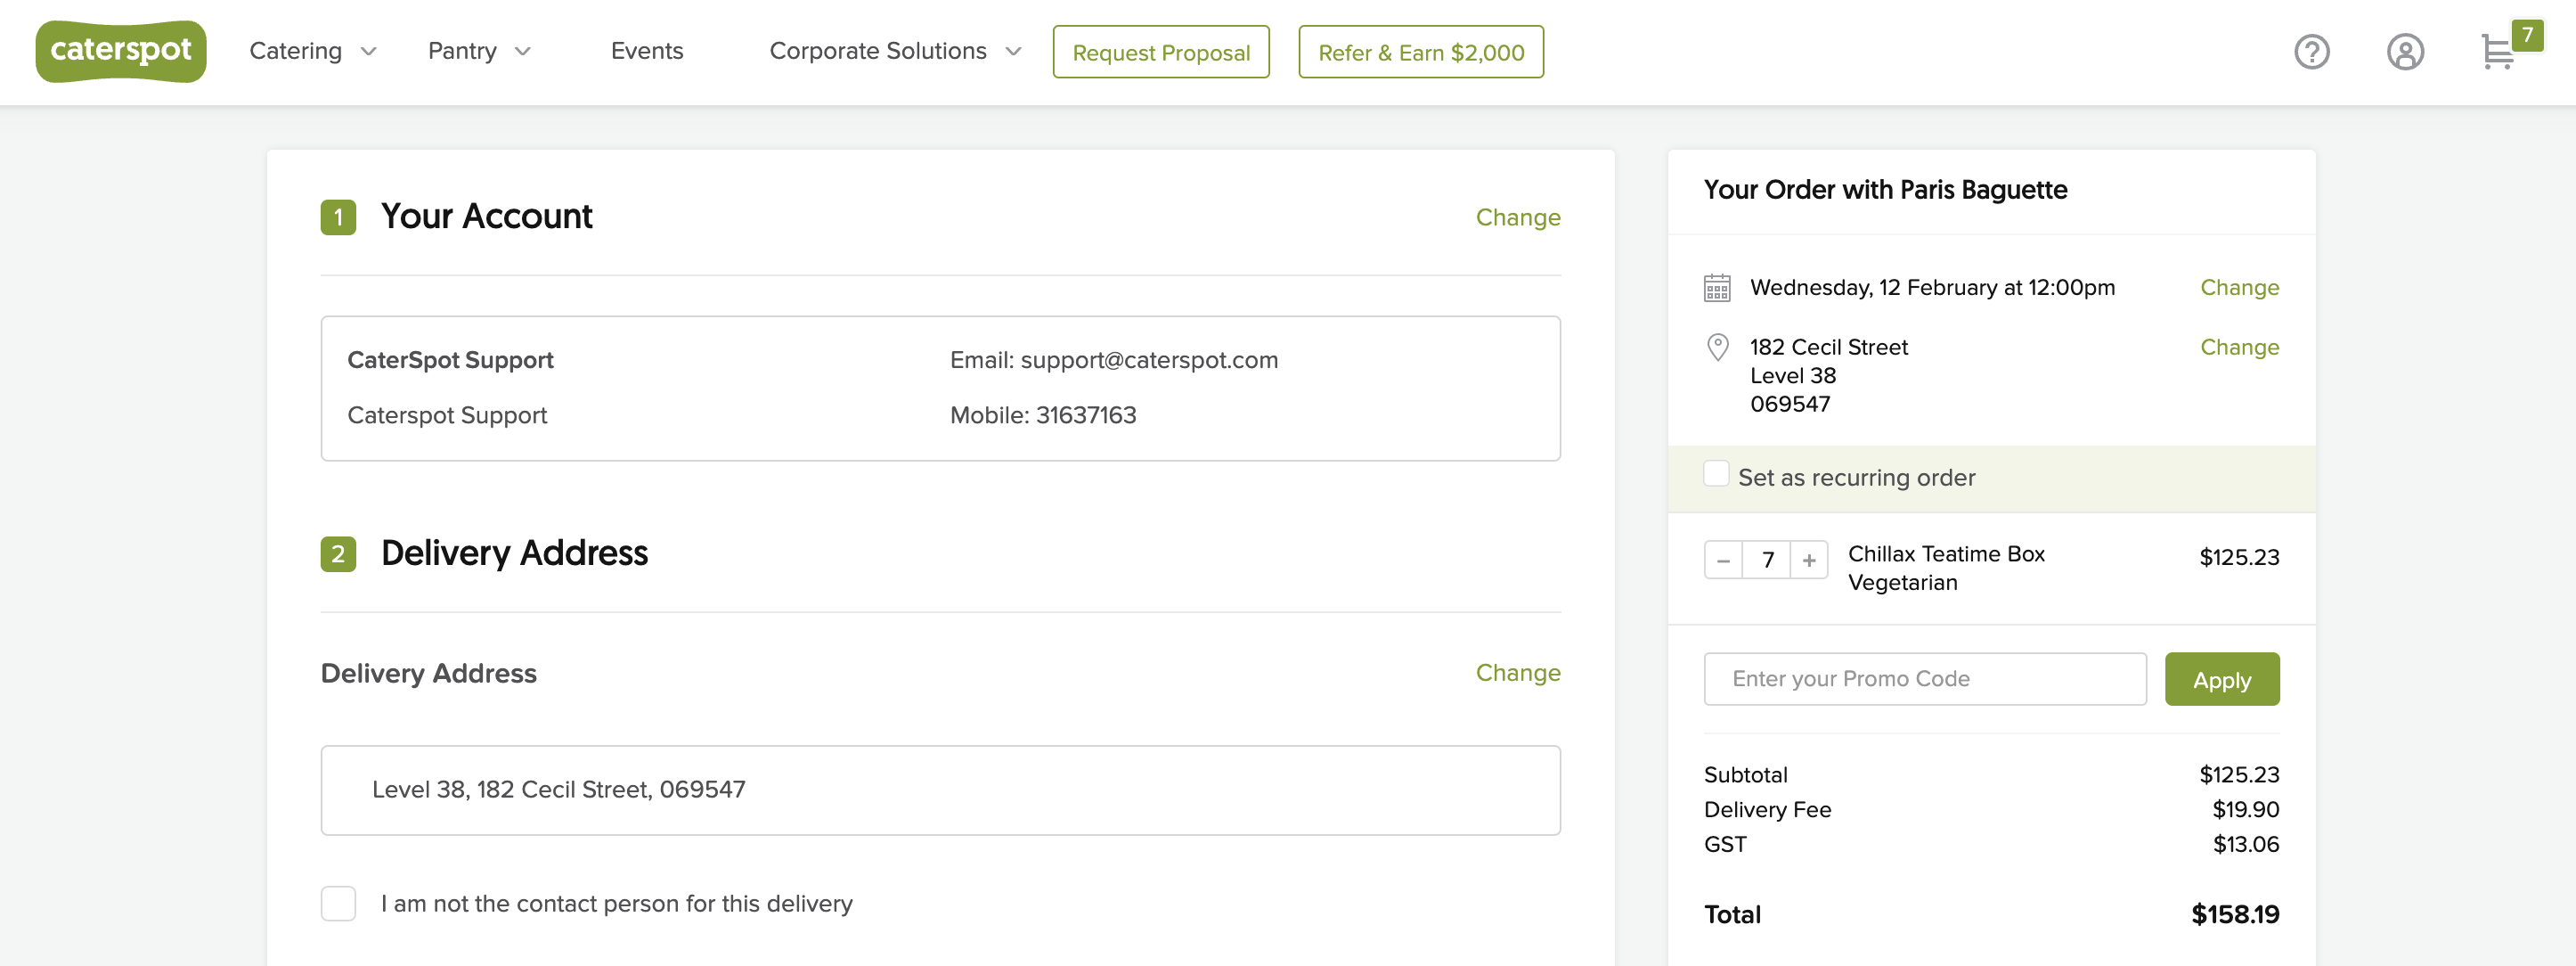Go to the Events menu item

646,51
